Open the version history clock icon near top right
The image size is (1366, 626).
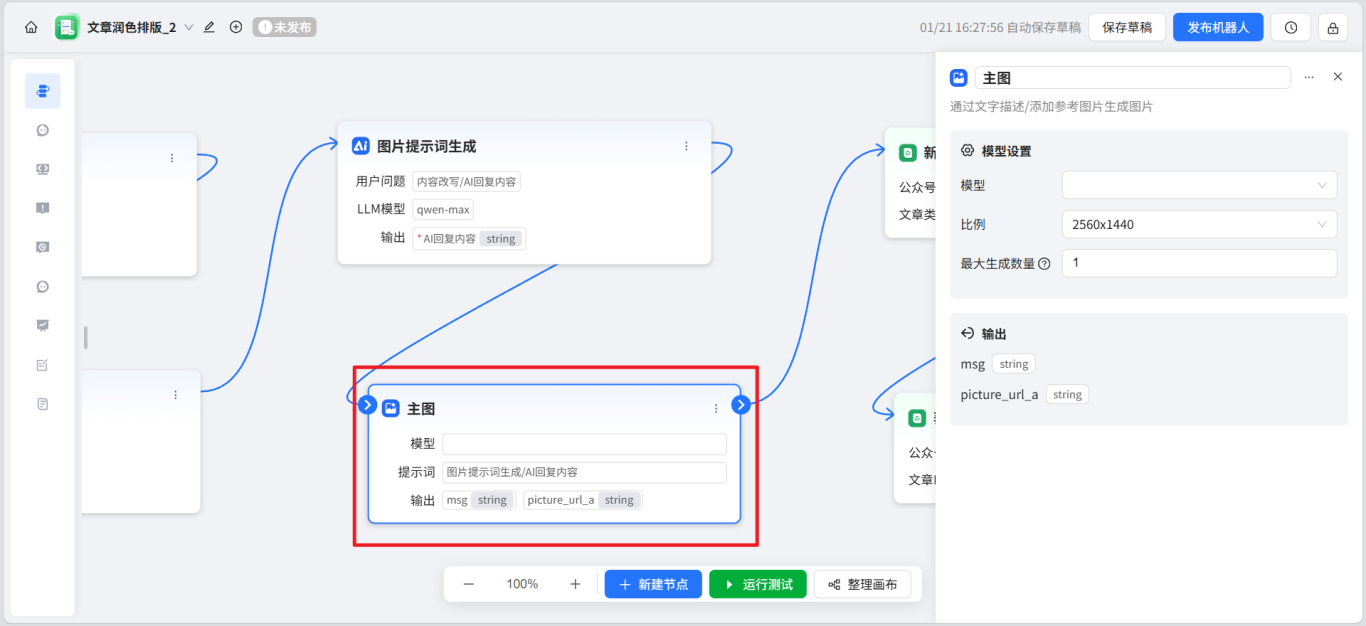(1290, 27)
